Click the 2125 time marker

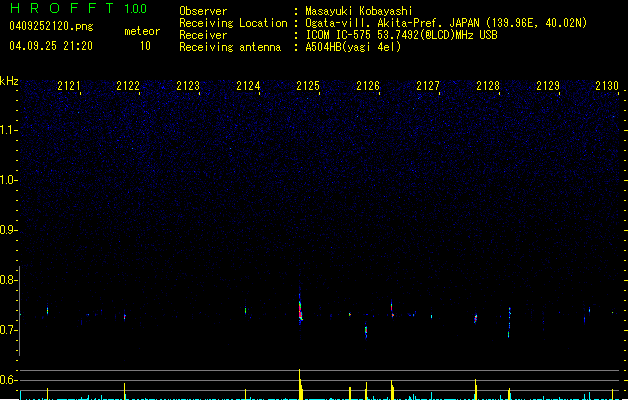(308, 86)
